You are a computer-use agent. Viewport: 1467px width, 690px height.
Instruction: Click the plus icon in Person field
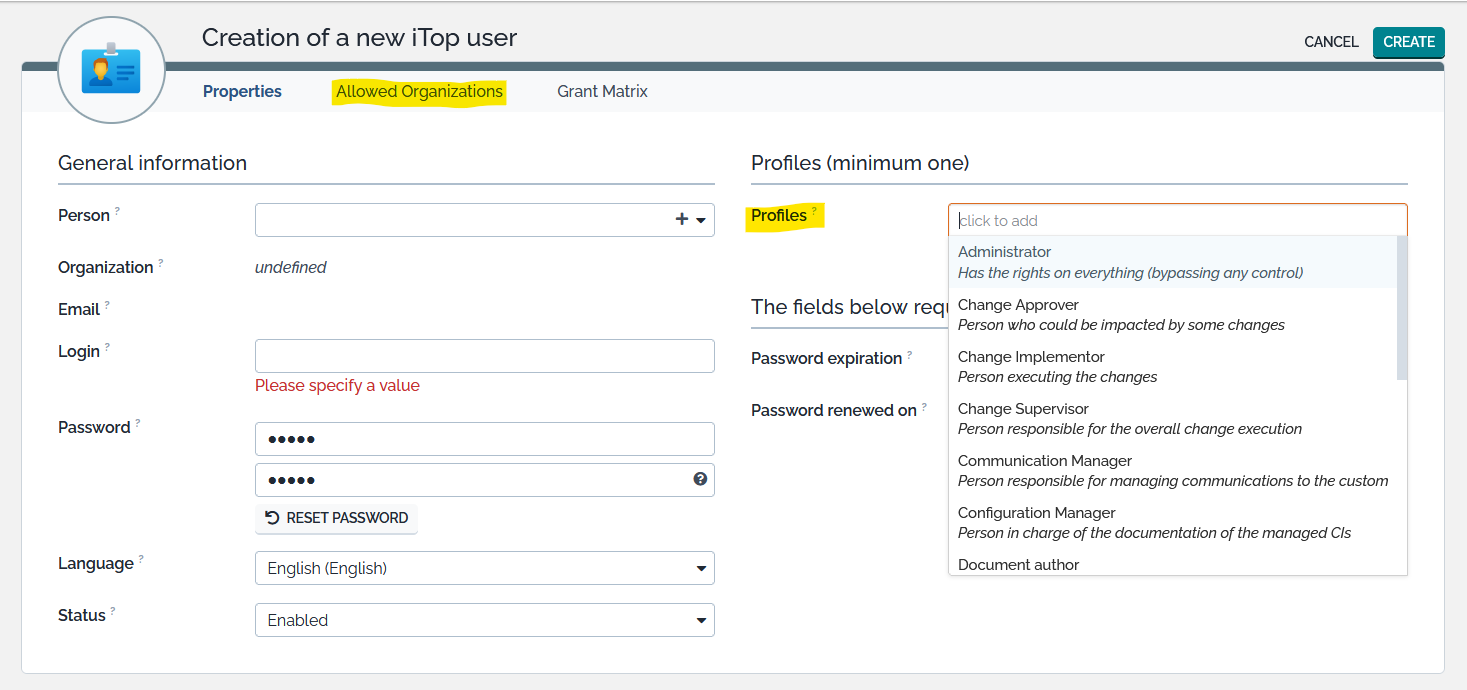[682, 220]
